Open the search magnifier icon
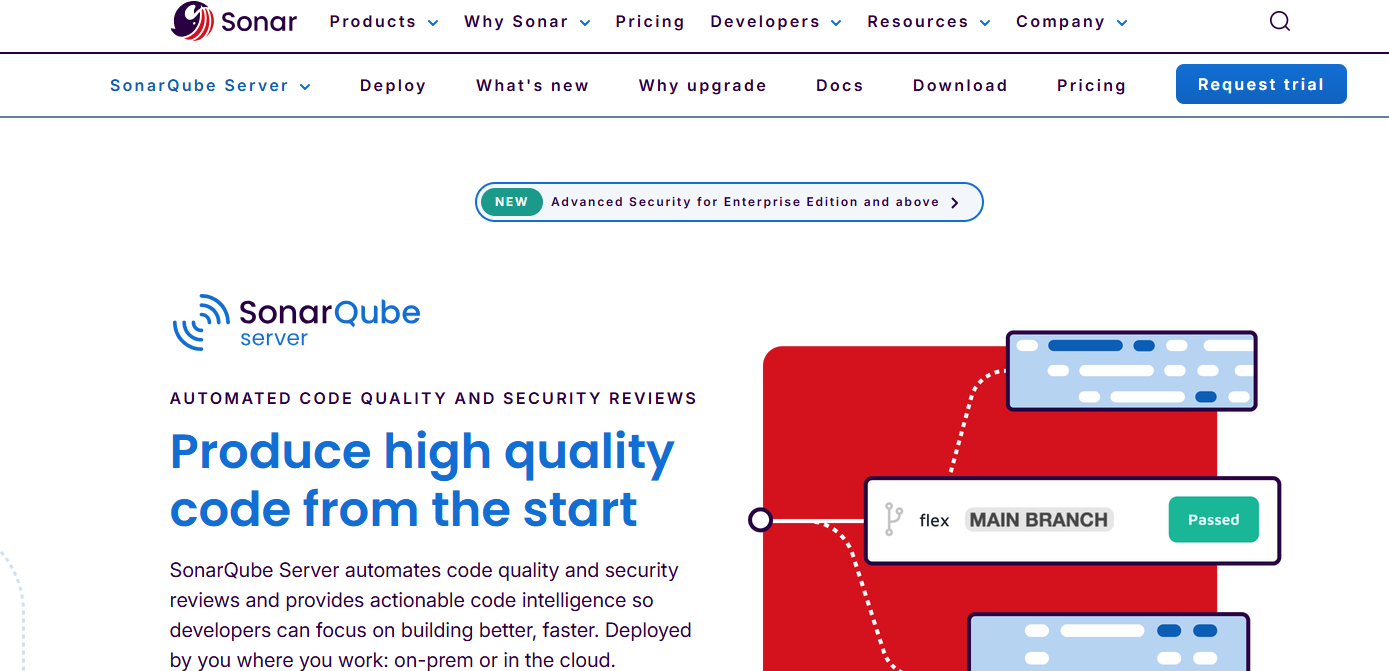This screenshot has width=1389, height=671. coord(1279,21)
